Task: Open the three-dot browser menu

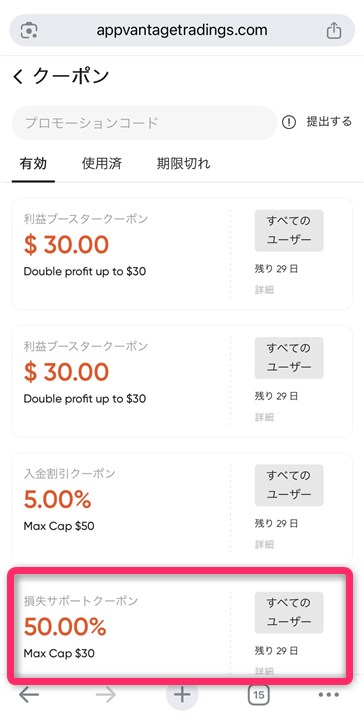Action: point(329,695)
